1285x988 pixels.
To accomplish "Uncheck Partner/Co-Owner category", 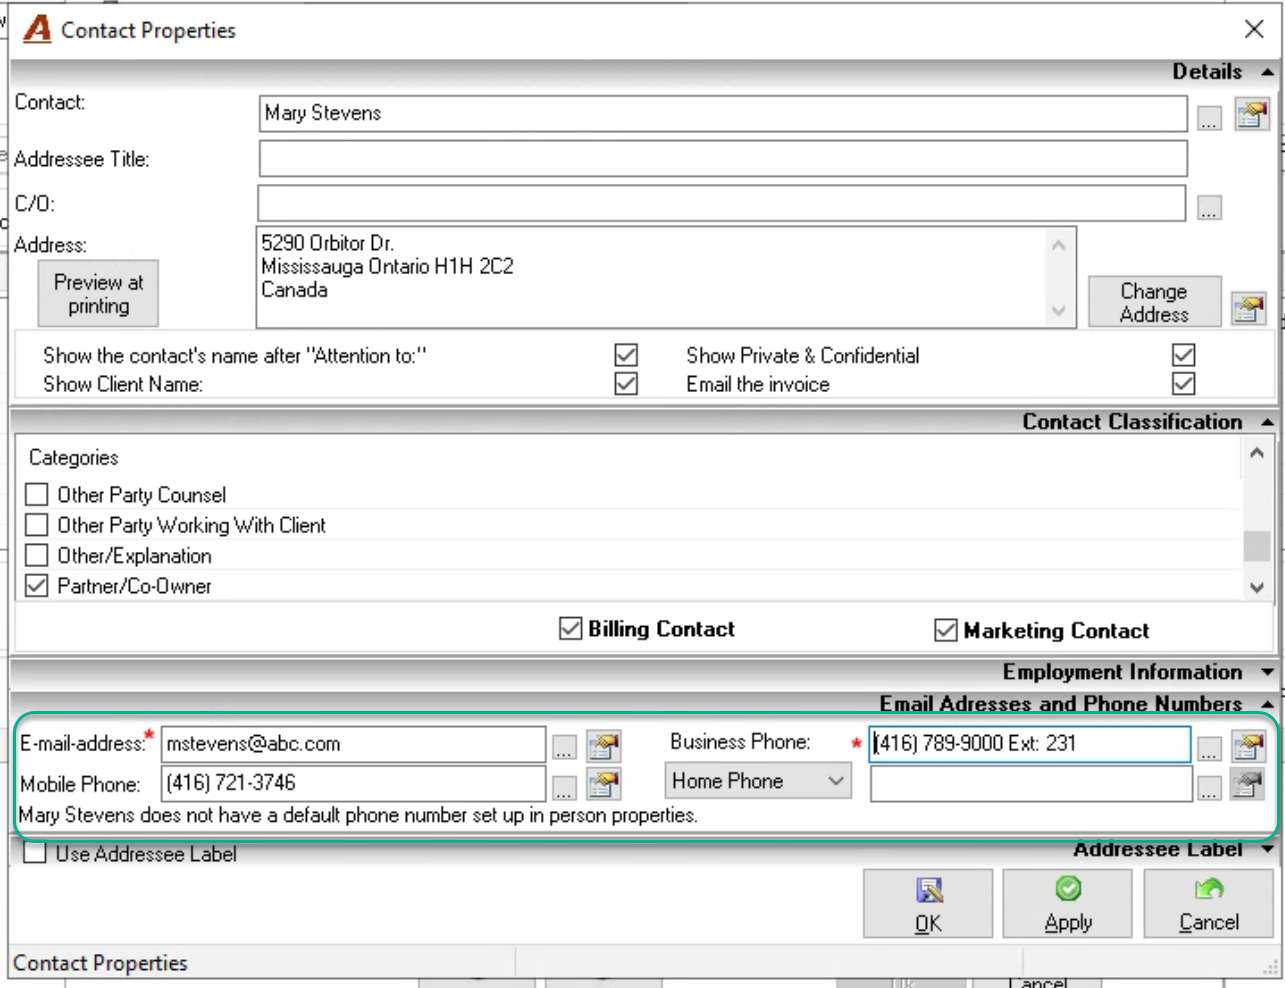I will [x=37, y=585].
